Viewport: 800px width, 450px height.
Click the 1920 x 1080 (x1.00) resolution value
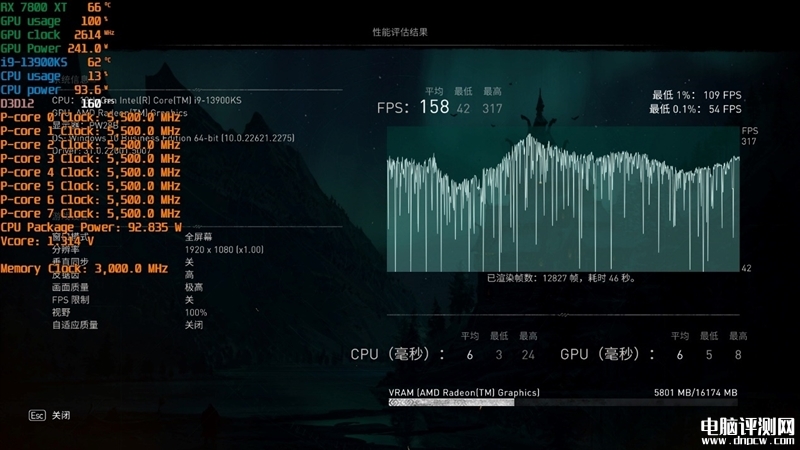click(x=224, y=249)
